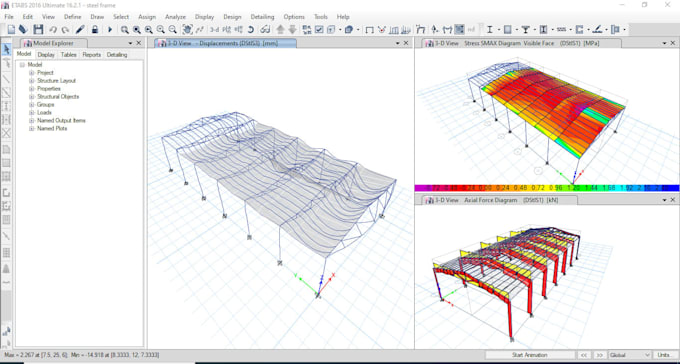Toggle the model lock padlock icon
680x364 pixels.
coord(95,30)
